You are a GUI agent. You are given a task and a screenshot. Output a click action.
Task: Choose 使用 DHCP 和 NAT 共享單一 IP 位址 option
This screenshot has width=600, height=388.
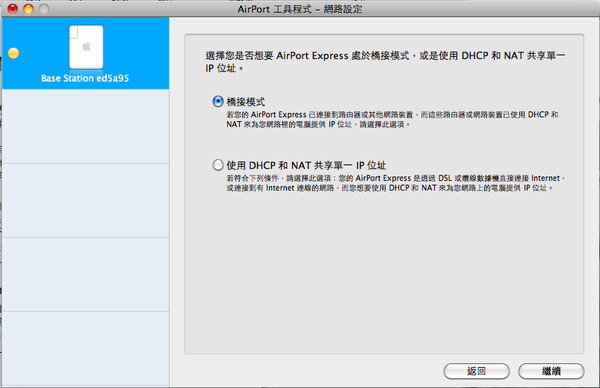pos(218,165)
